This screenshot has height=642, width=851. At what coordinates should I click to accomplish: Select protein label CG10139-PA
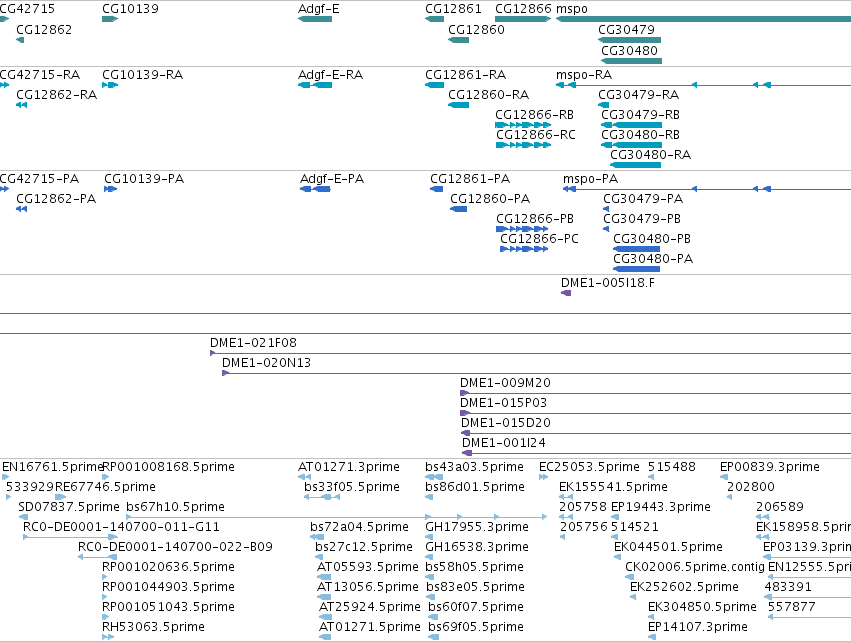tap(144, 179)
